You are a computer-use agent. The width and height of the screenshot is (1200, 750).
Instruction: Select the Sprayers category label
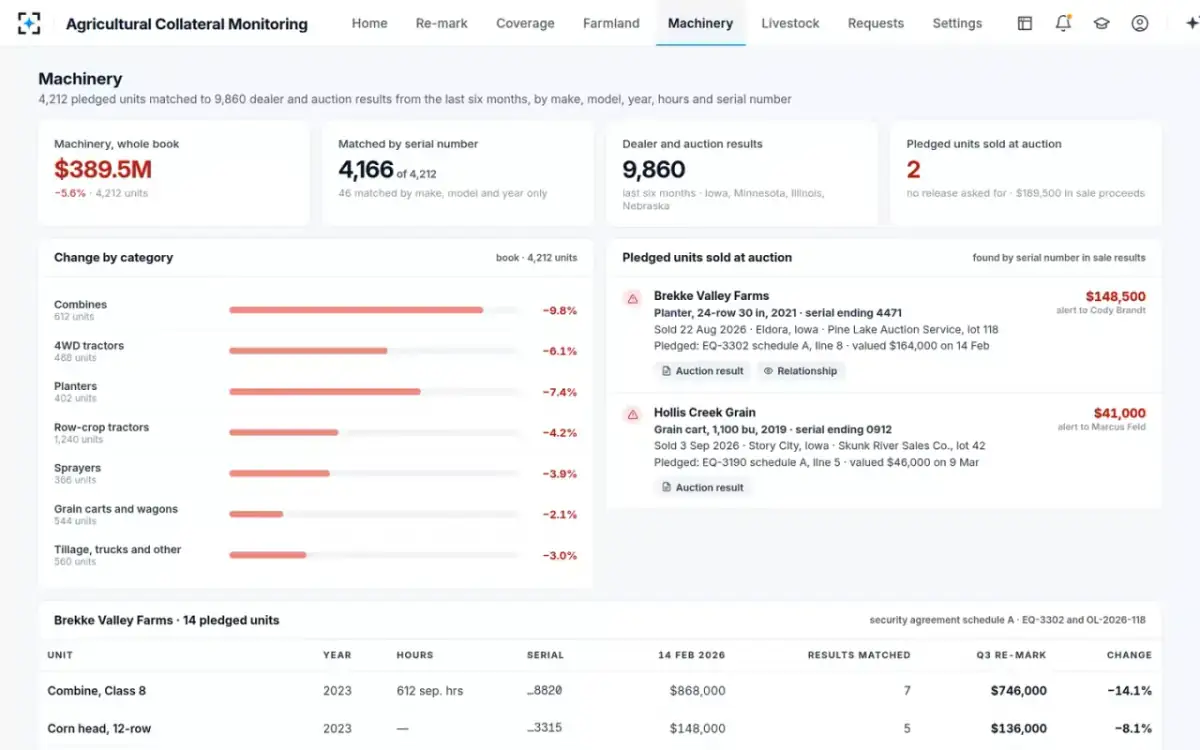(x=77, y=468)
